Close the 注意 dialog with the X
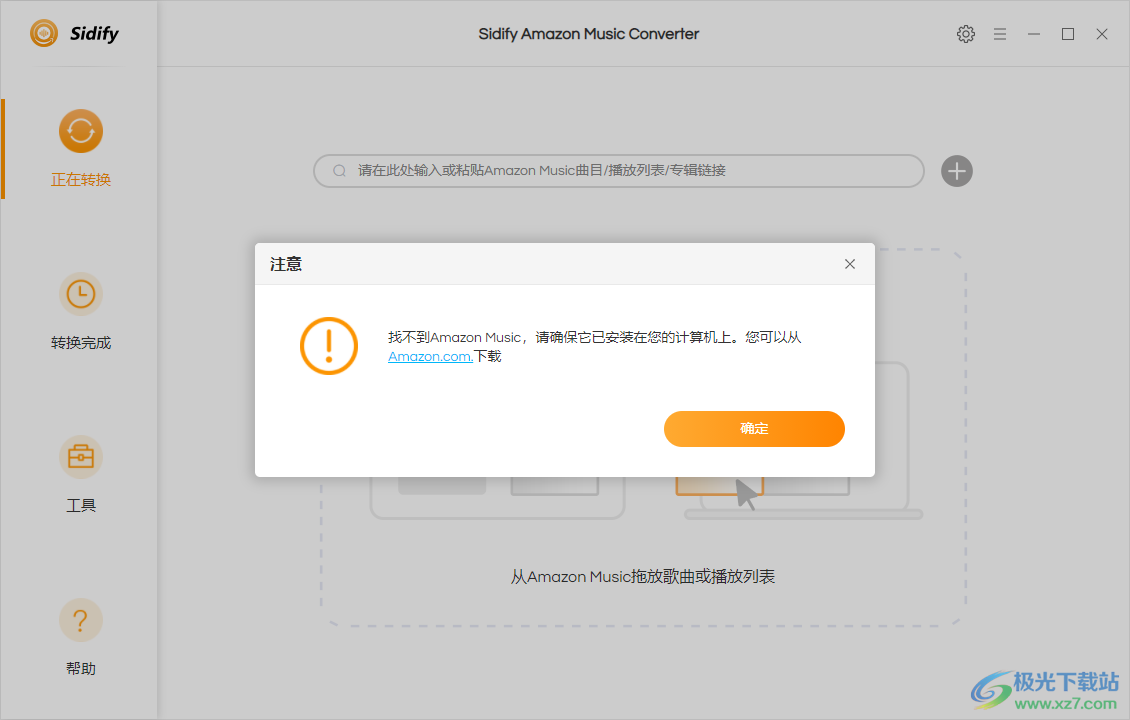The height and width of the screenshot is (720, 1130). coord(850,264)
